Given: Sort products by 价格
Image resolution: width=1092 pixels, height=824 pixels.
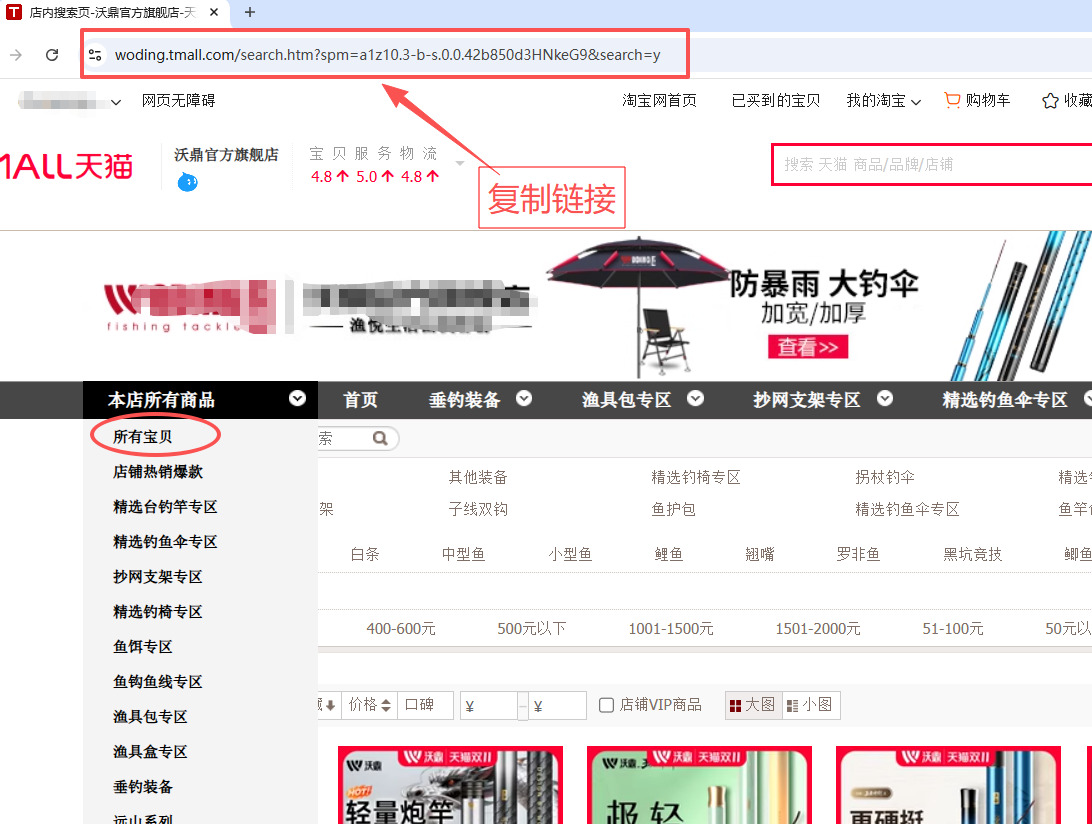Looking at the screenshot, I should tap(369, 705).
